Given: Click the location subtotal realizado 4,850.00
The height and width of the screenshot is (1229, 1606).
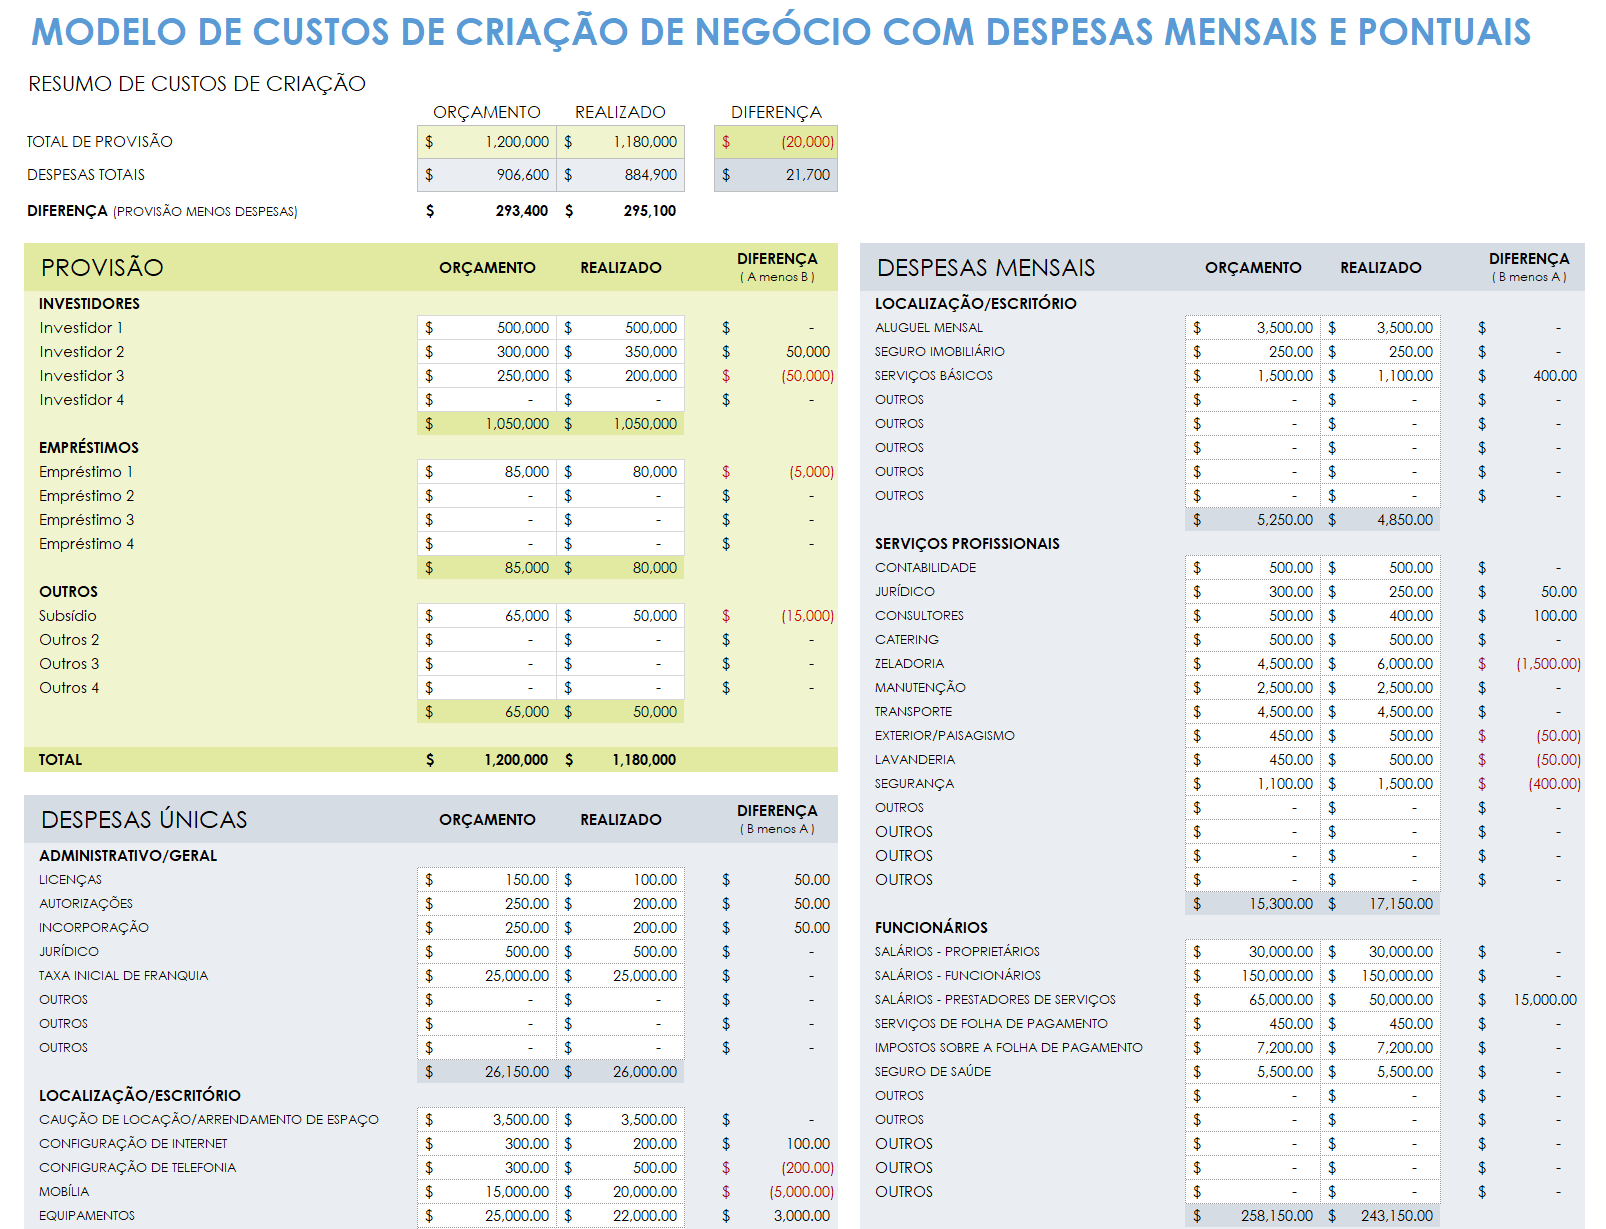Looking at the screenshot, I should pyautogui.click(x=1380, y=520).
